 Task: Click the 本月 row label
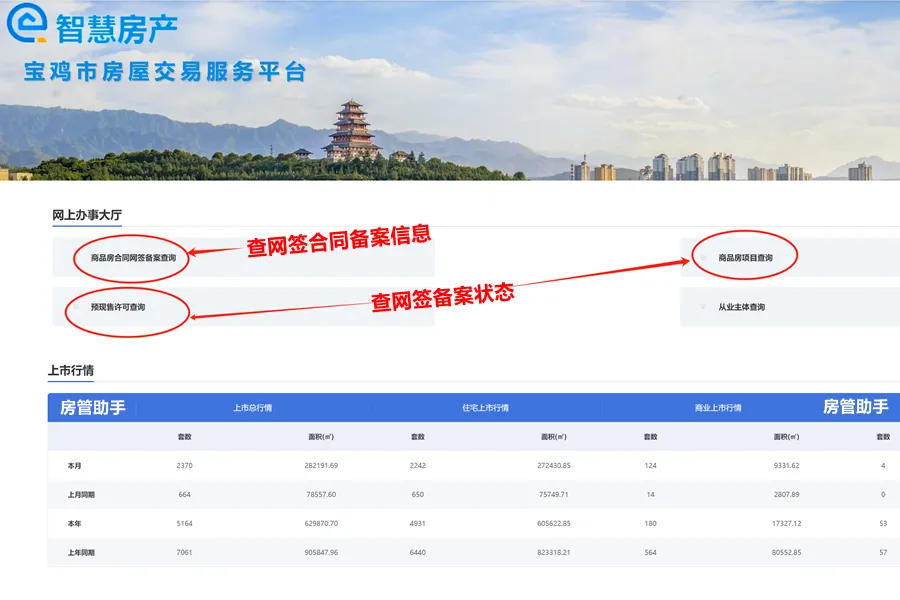point(75,466)
